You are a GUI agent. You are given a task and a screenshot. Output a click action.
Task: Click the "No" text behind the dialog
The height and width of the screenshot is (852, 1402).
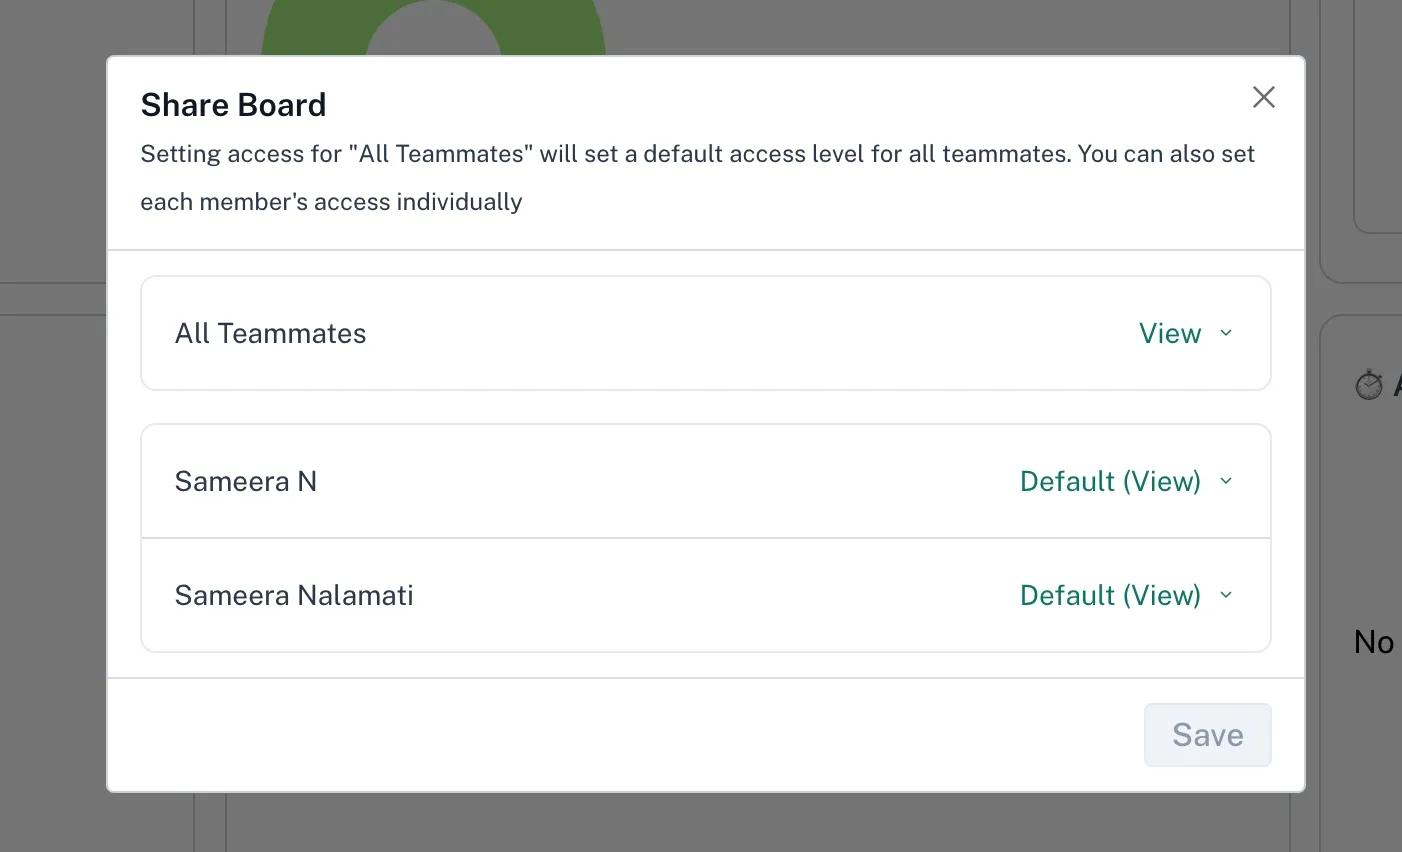[x=1374, y=642]
